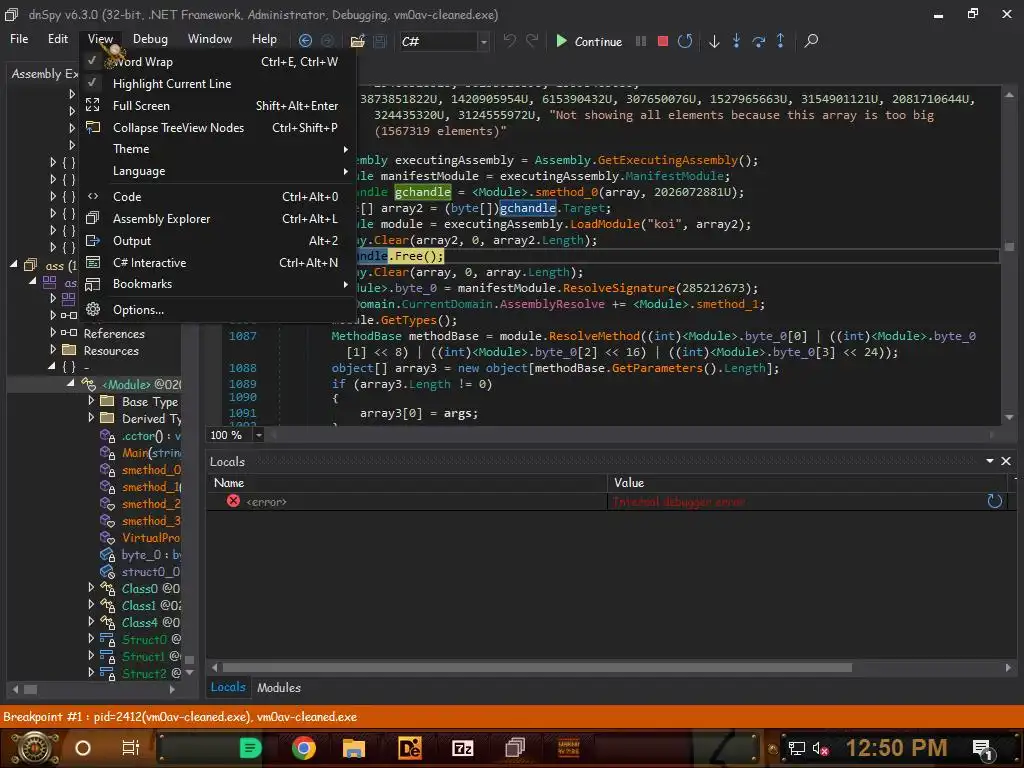Image resolution: width=1024 pixels, height=768 pixels.
Task: Open the Help menu
Action: click(x=264, y=39)
